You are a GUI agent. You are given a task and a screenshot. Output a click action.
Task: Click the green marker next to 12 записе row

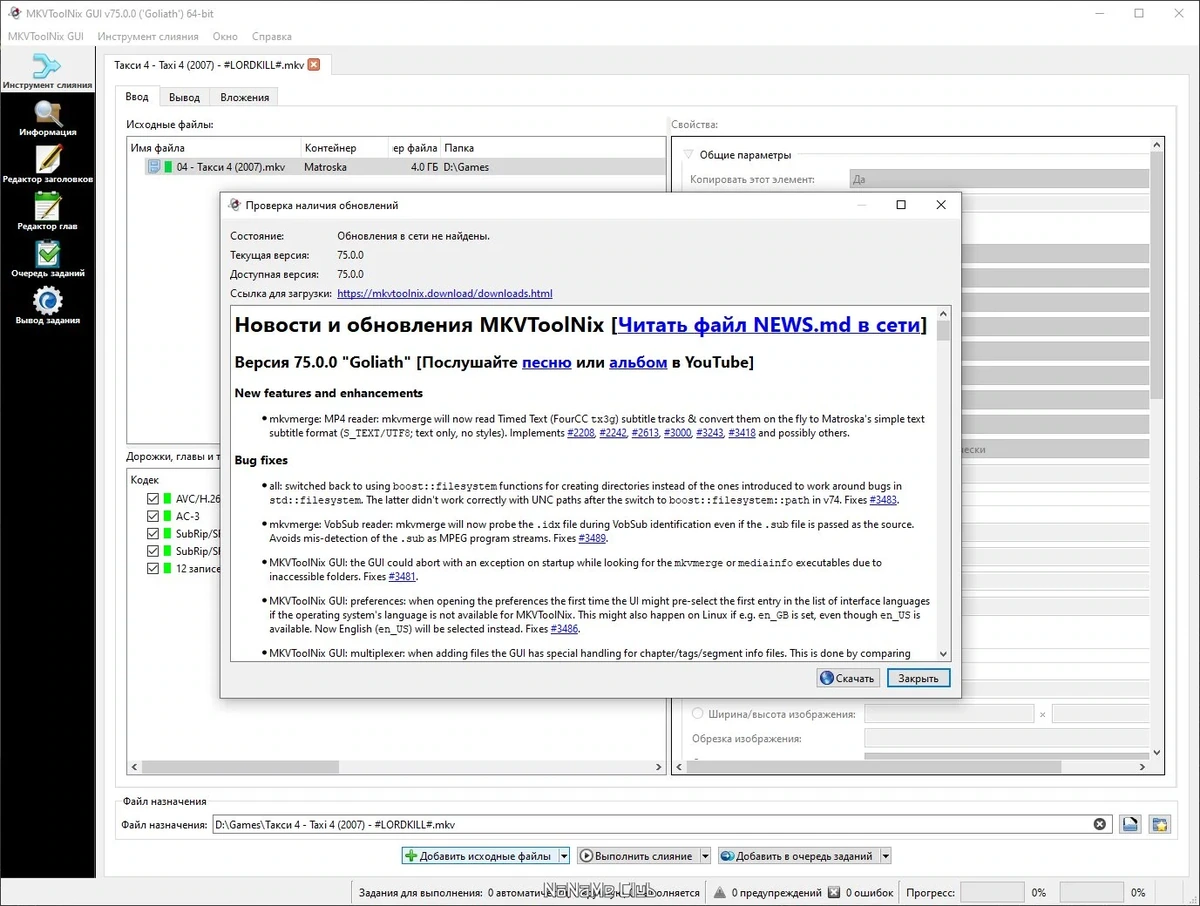[168, 568]
